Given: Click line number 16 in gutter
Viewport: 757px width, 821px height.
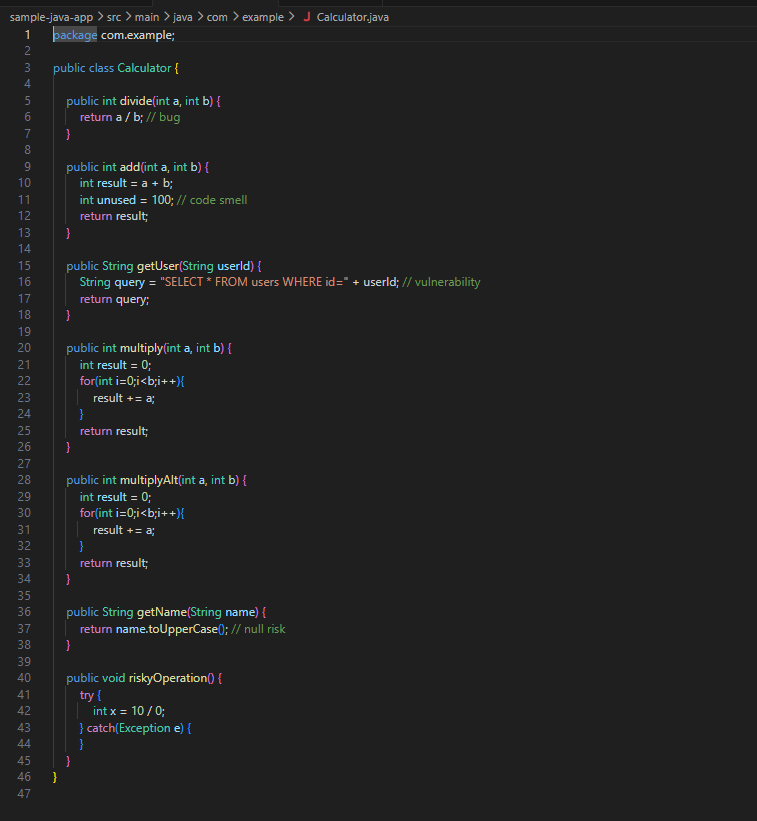Looking at the screenshot, I should pos(24,282).
